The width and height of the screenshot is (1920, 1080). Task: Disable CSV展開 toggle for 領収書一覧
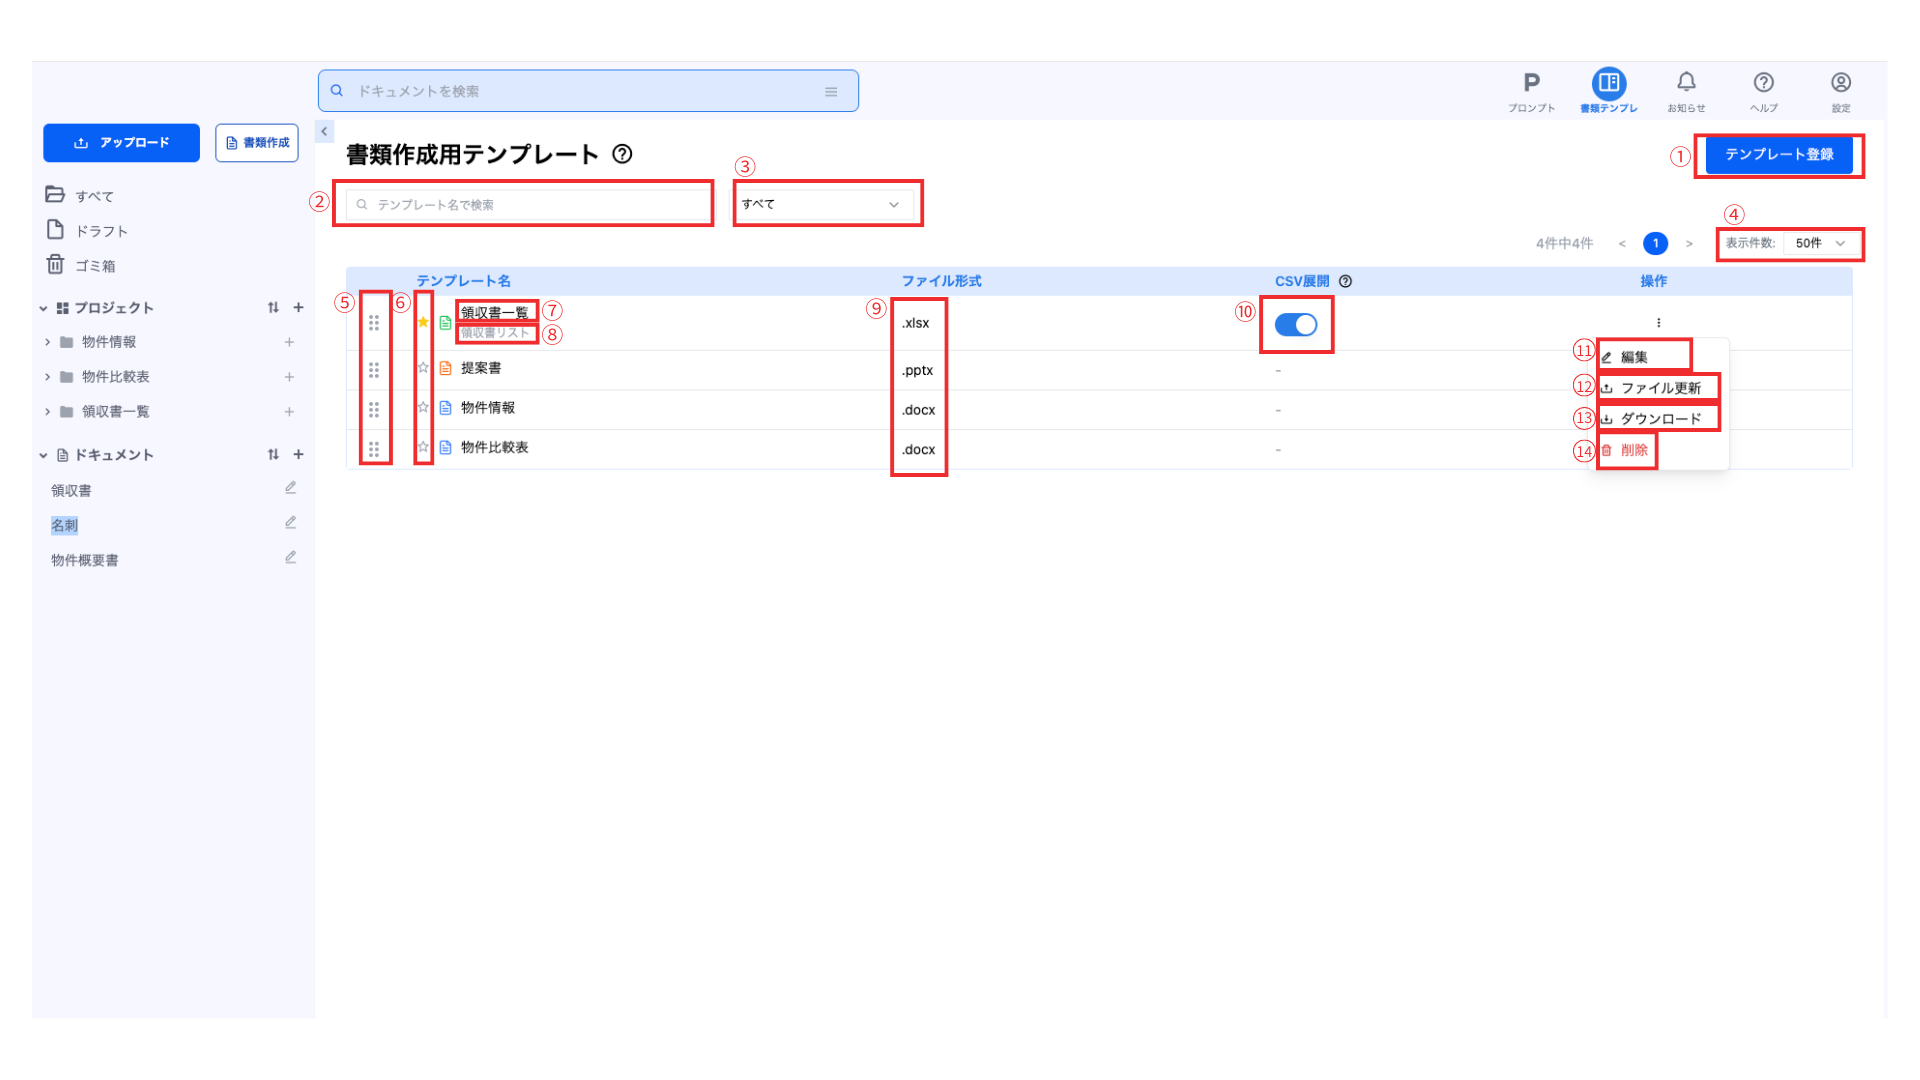(1296, 325)
